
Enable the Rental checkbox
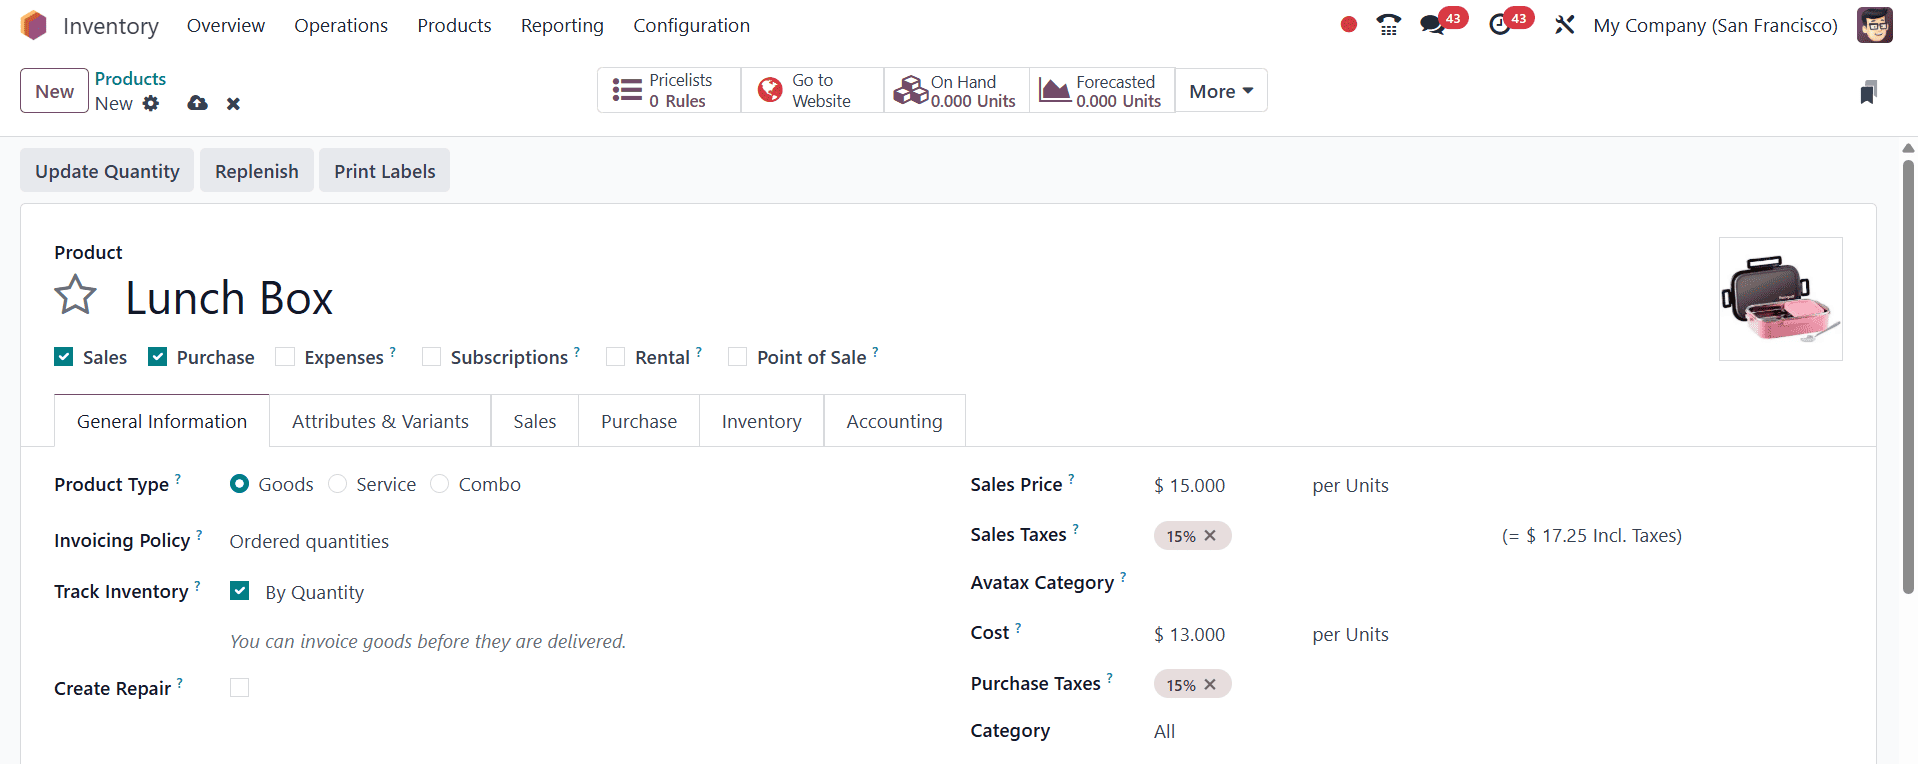pos(616,357)
